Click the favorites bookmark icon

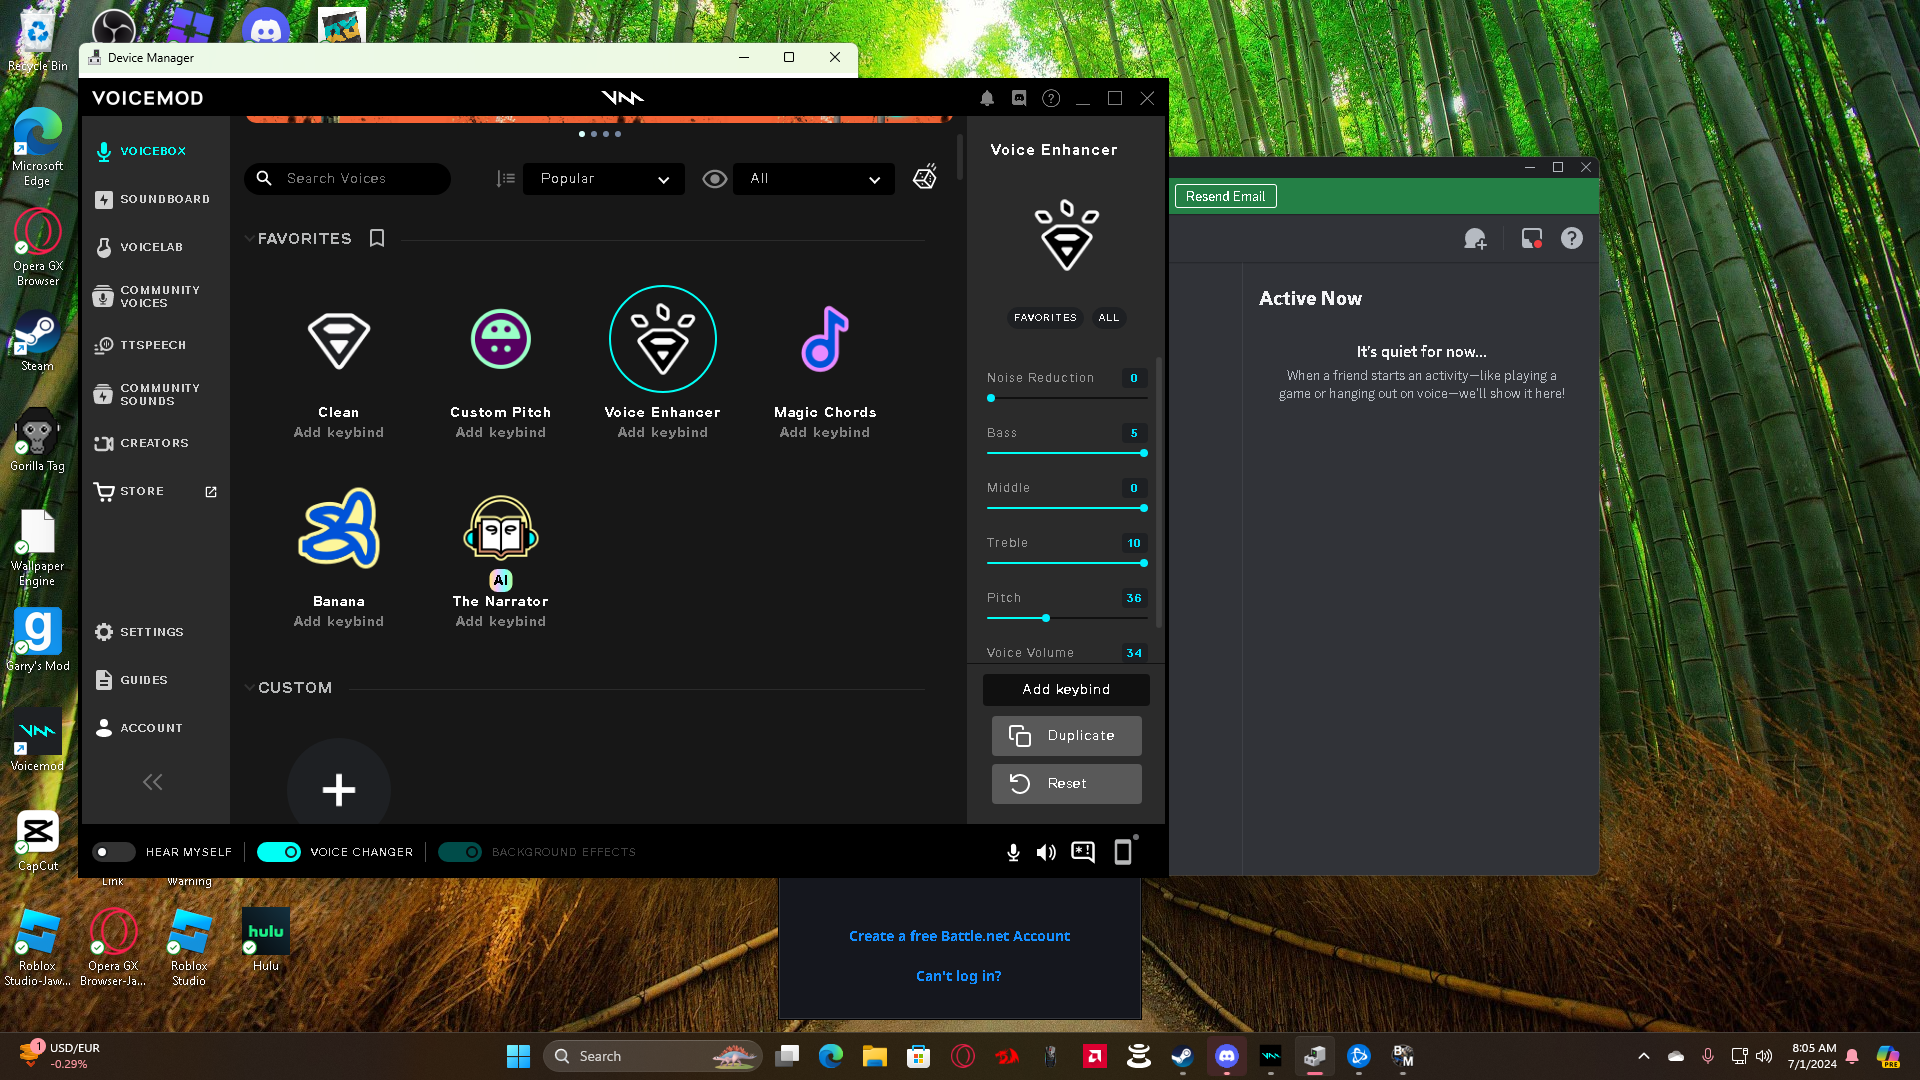pos(377,238)
